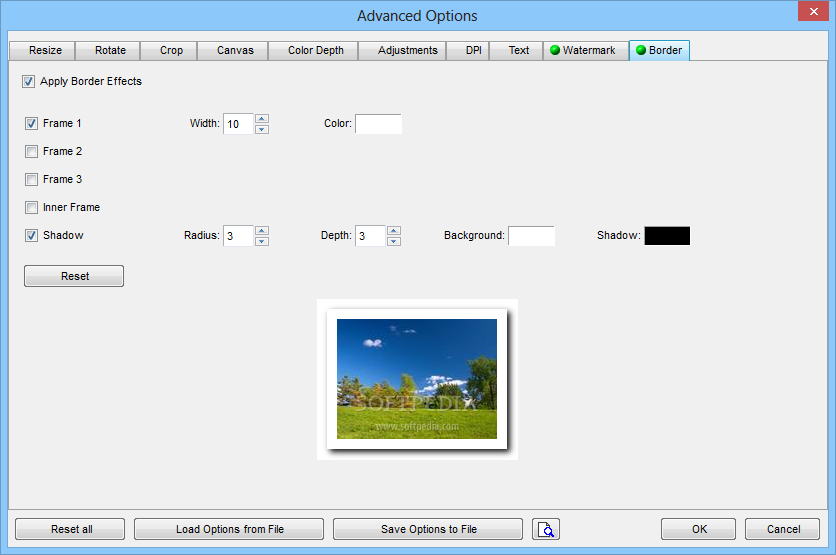Go to the Text tab

(517, 51)
